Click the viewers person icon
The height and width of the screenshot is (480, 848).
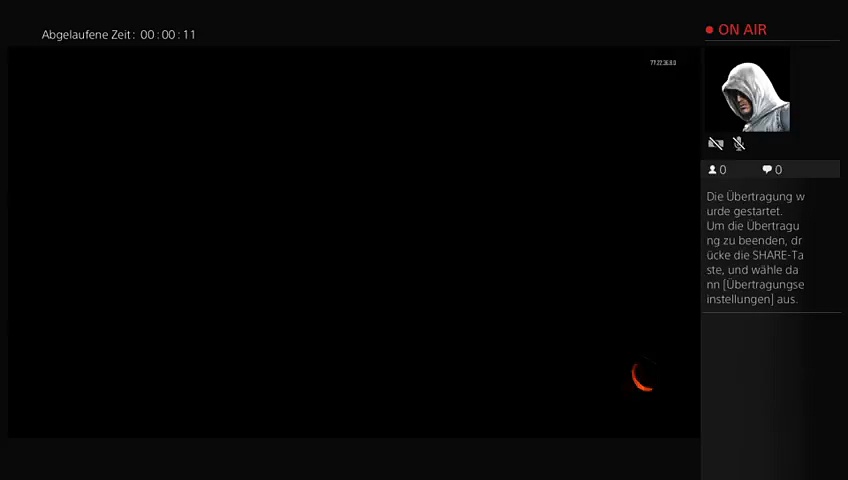[x=712, y=170]
